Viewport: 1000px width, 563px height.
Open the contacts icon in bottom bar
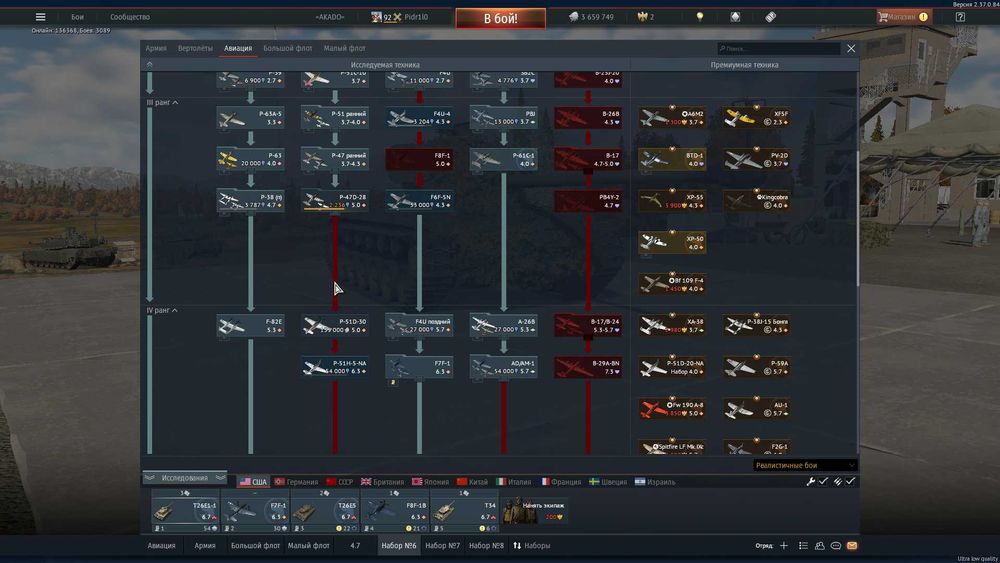(x=820, y=546)
